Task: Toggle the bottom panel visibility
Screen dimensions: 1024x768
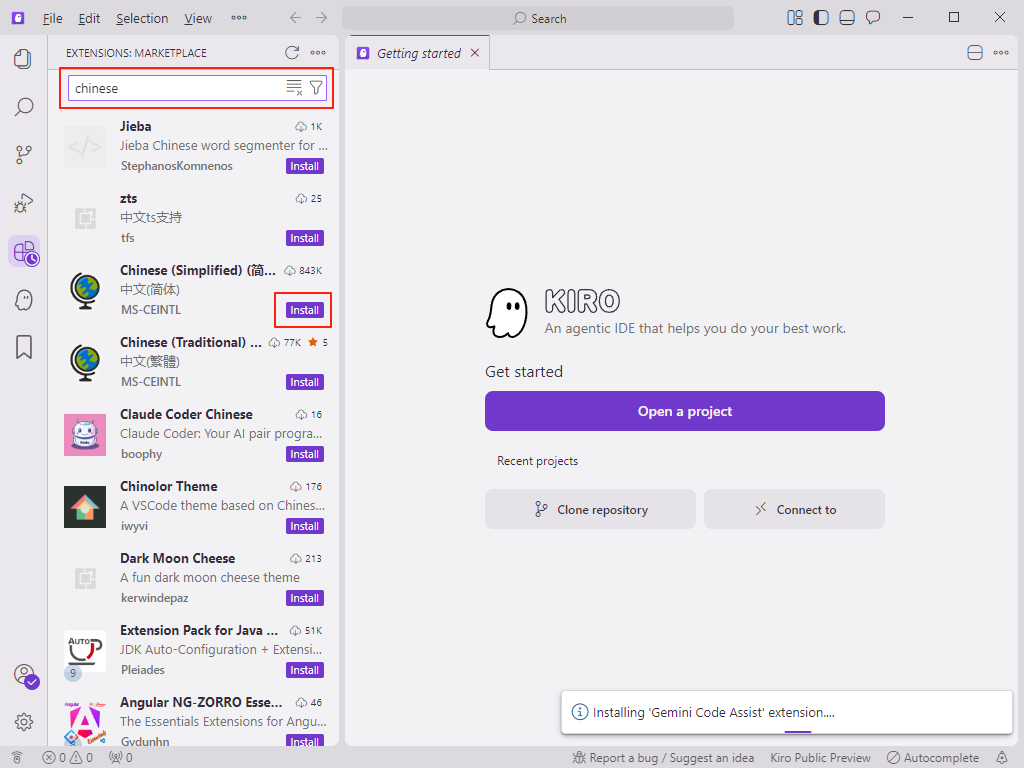Action: [x=847, y=18]
